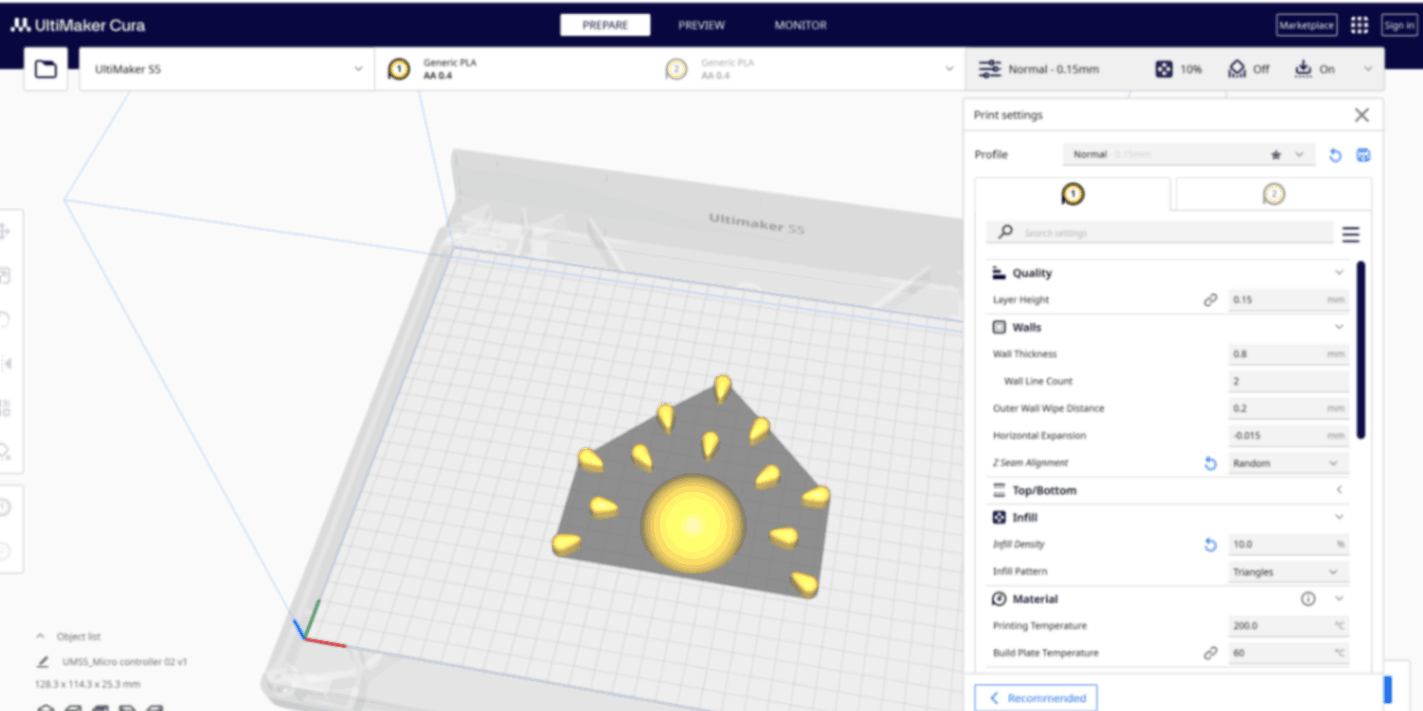Screen dimensions: 1423x711
Task: Click the Outer Wall Wipe Distance label
Action: [1048, 409]
